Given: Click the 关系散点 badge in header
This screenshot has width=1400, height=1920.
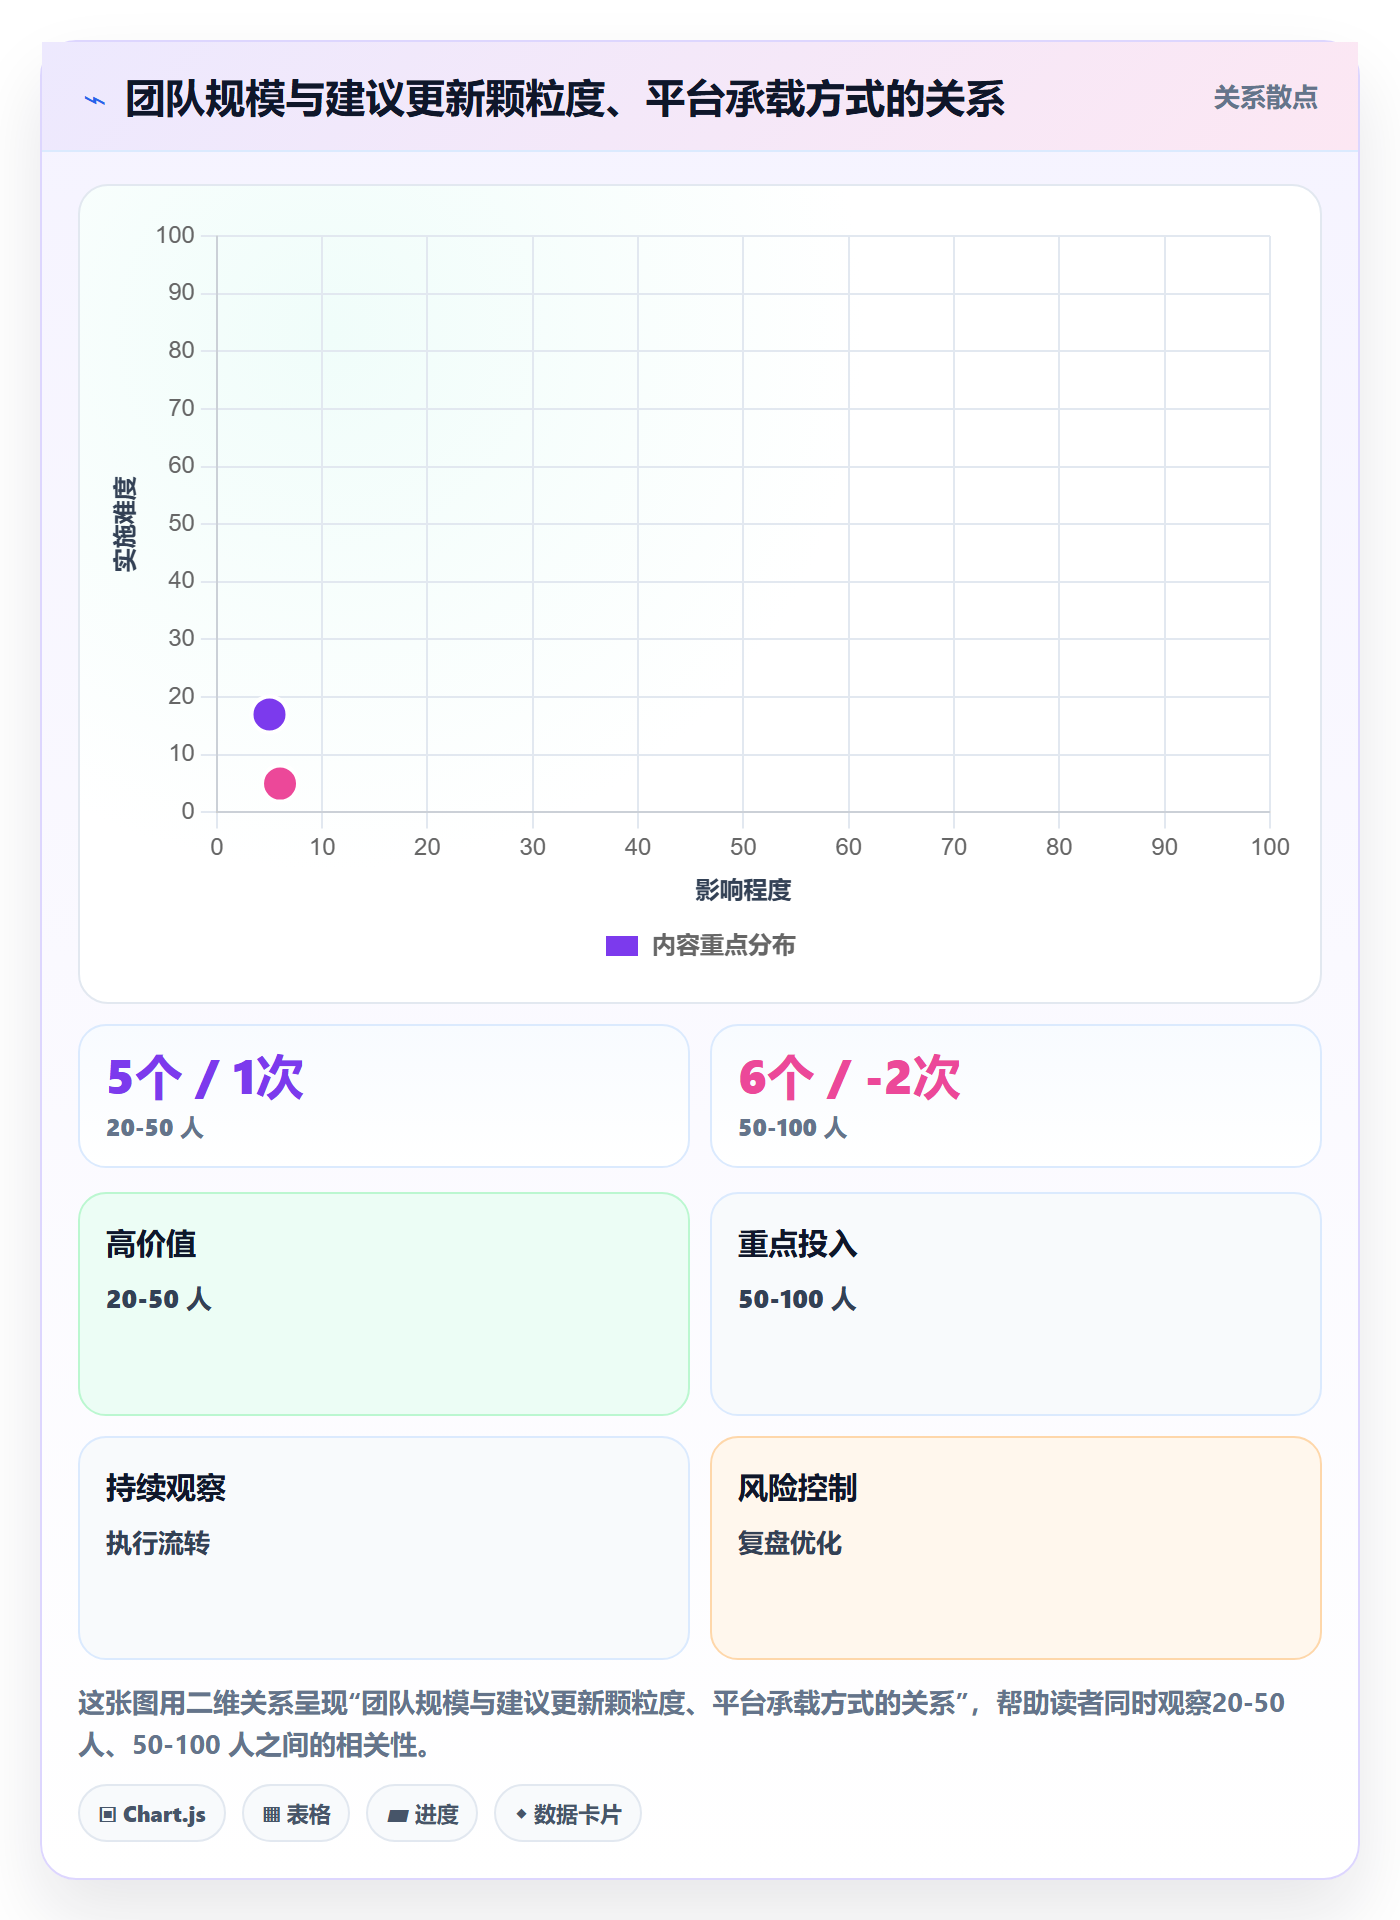Looking at the screenshot, I should tap(1265, 98).
